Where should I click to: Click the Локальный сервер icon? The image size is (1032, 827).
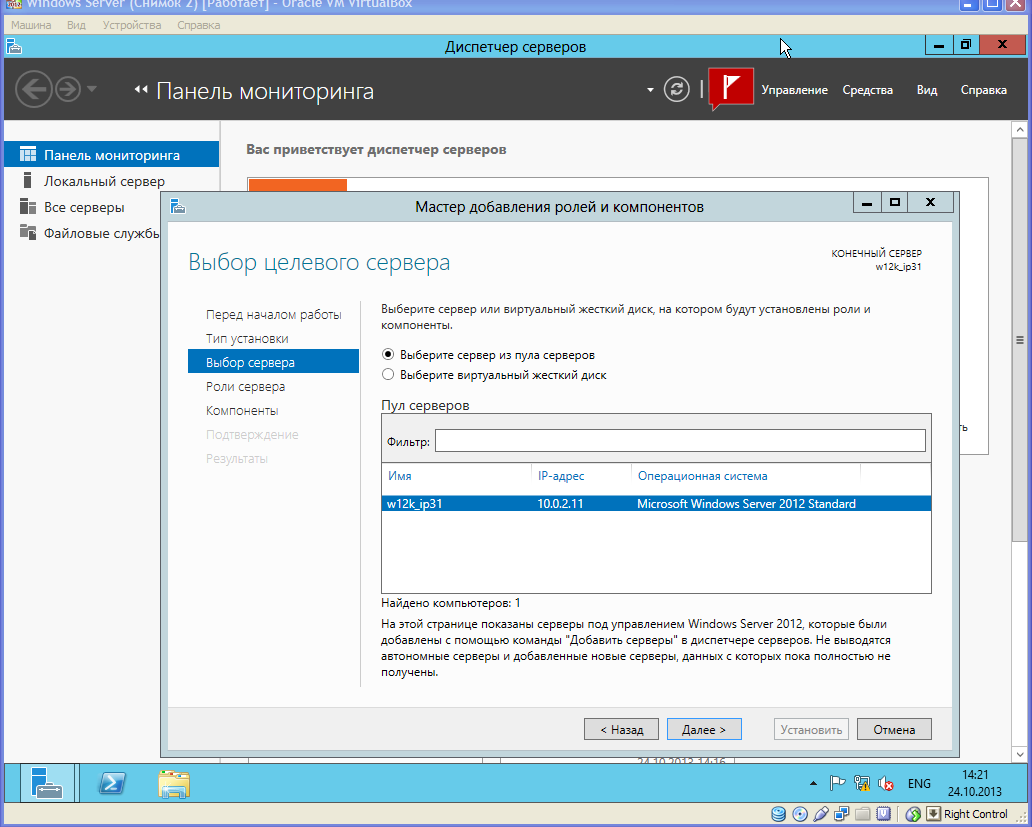click(x=28, y=180)
